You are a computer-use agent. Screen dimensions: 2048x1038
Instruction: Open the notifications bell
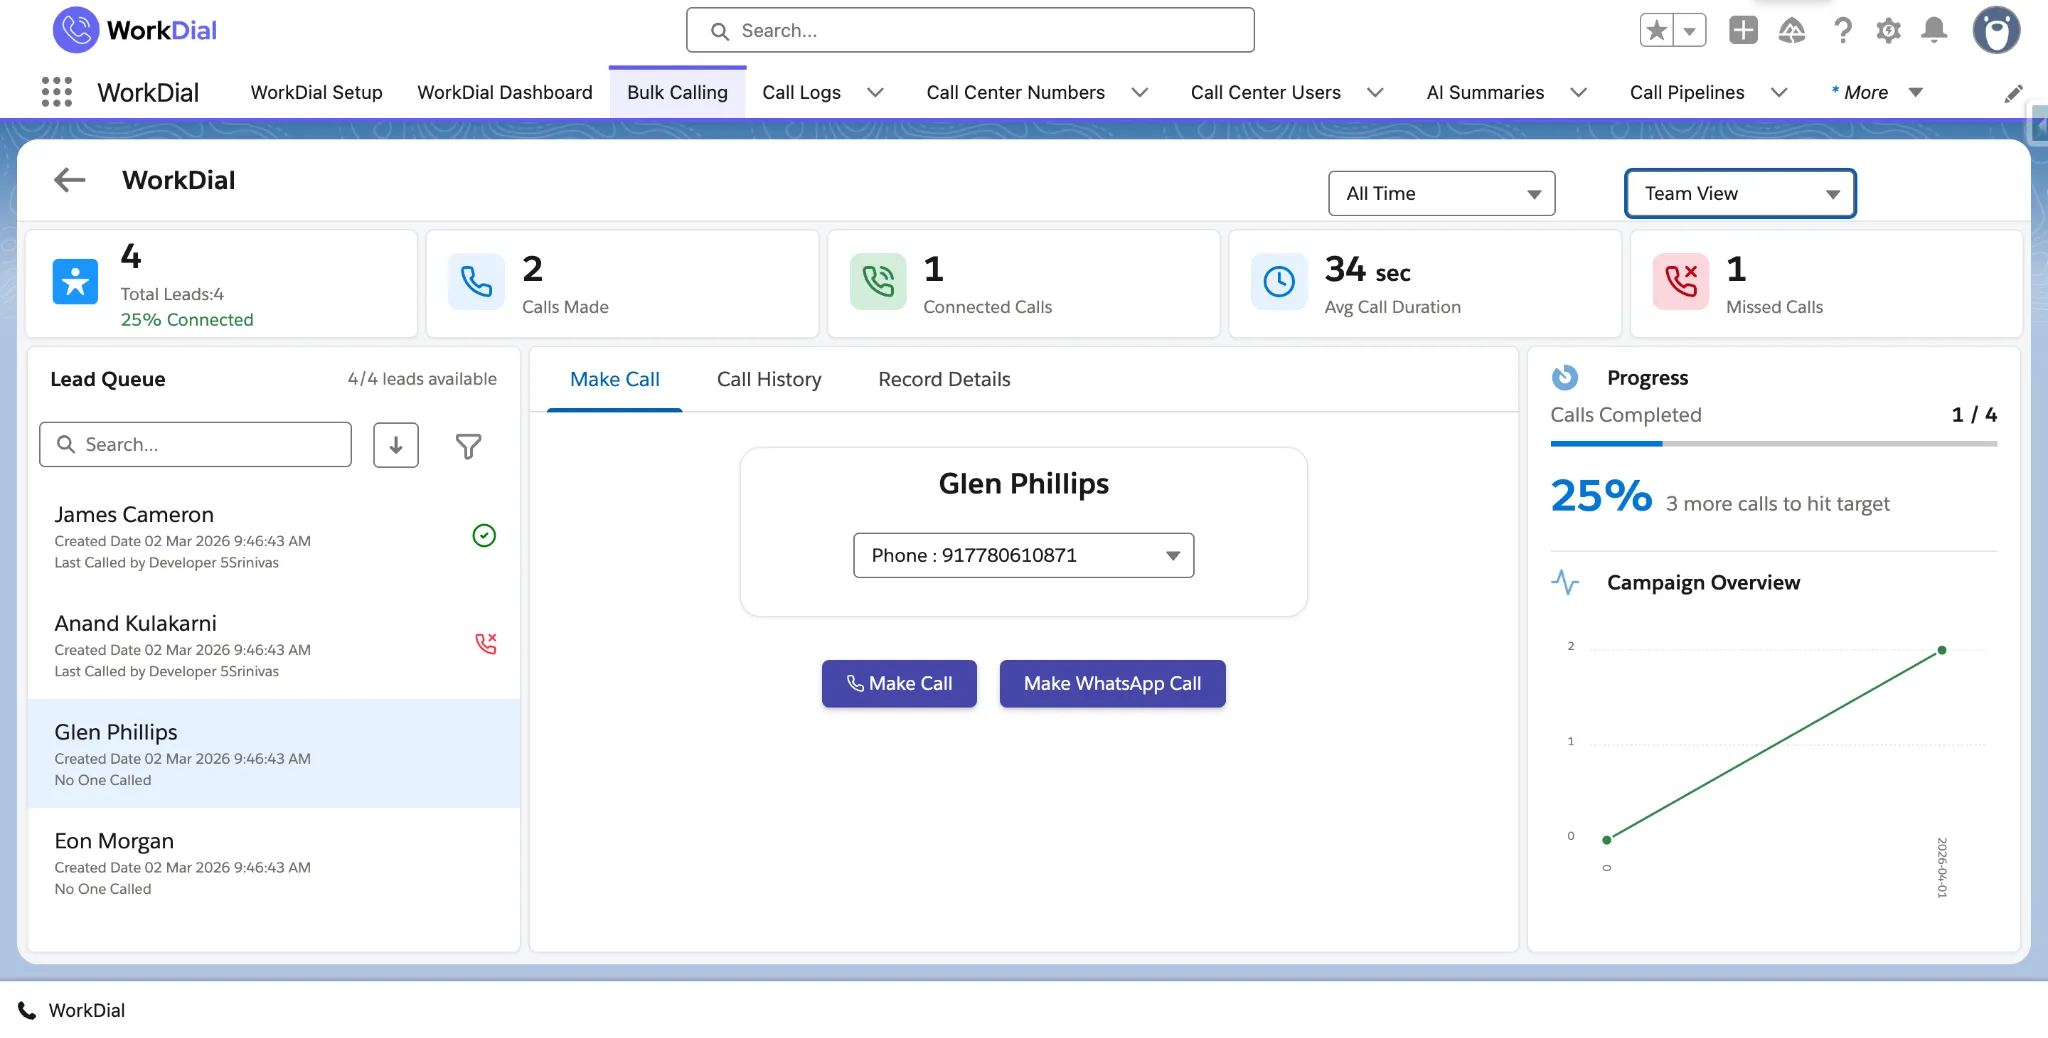click(x=1934, y=30)
